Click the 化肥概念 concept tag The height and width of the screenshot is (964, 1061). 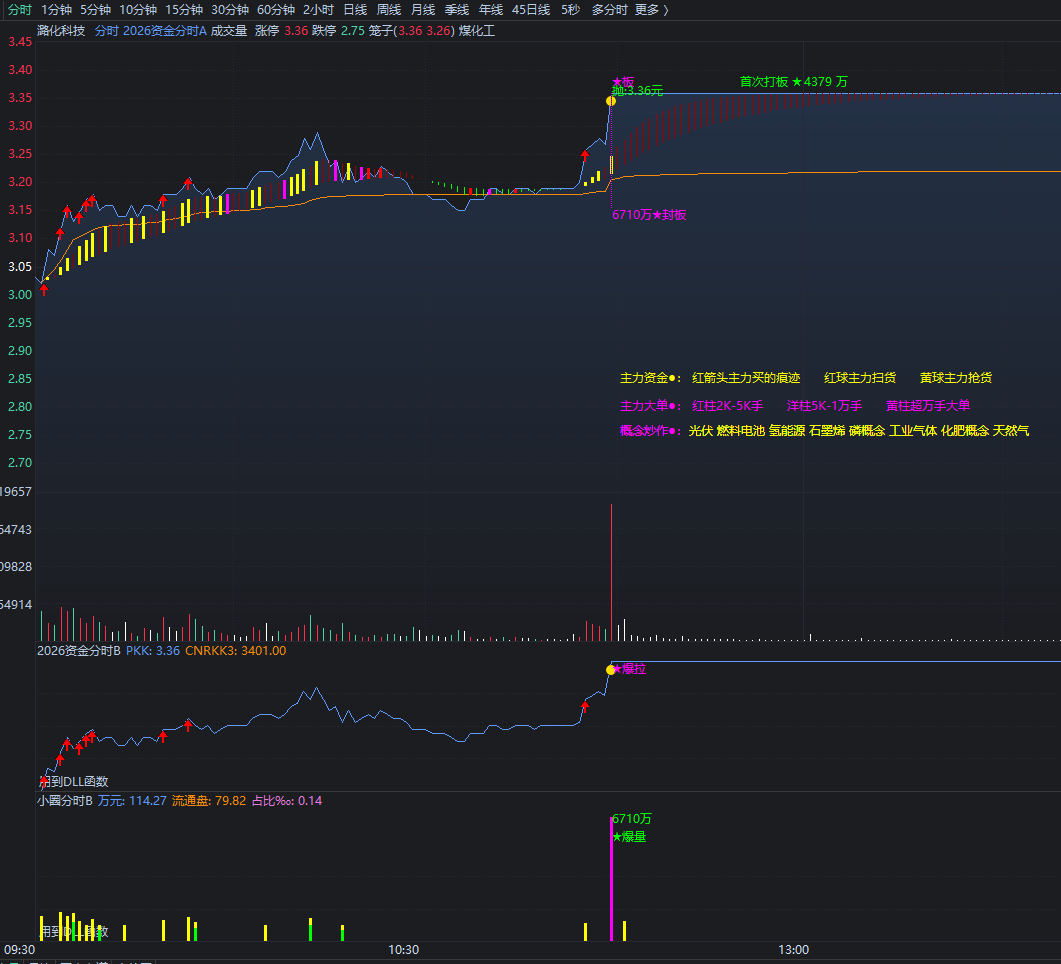965,430
